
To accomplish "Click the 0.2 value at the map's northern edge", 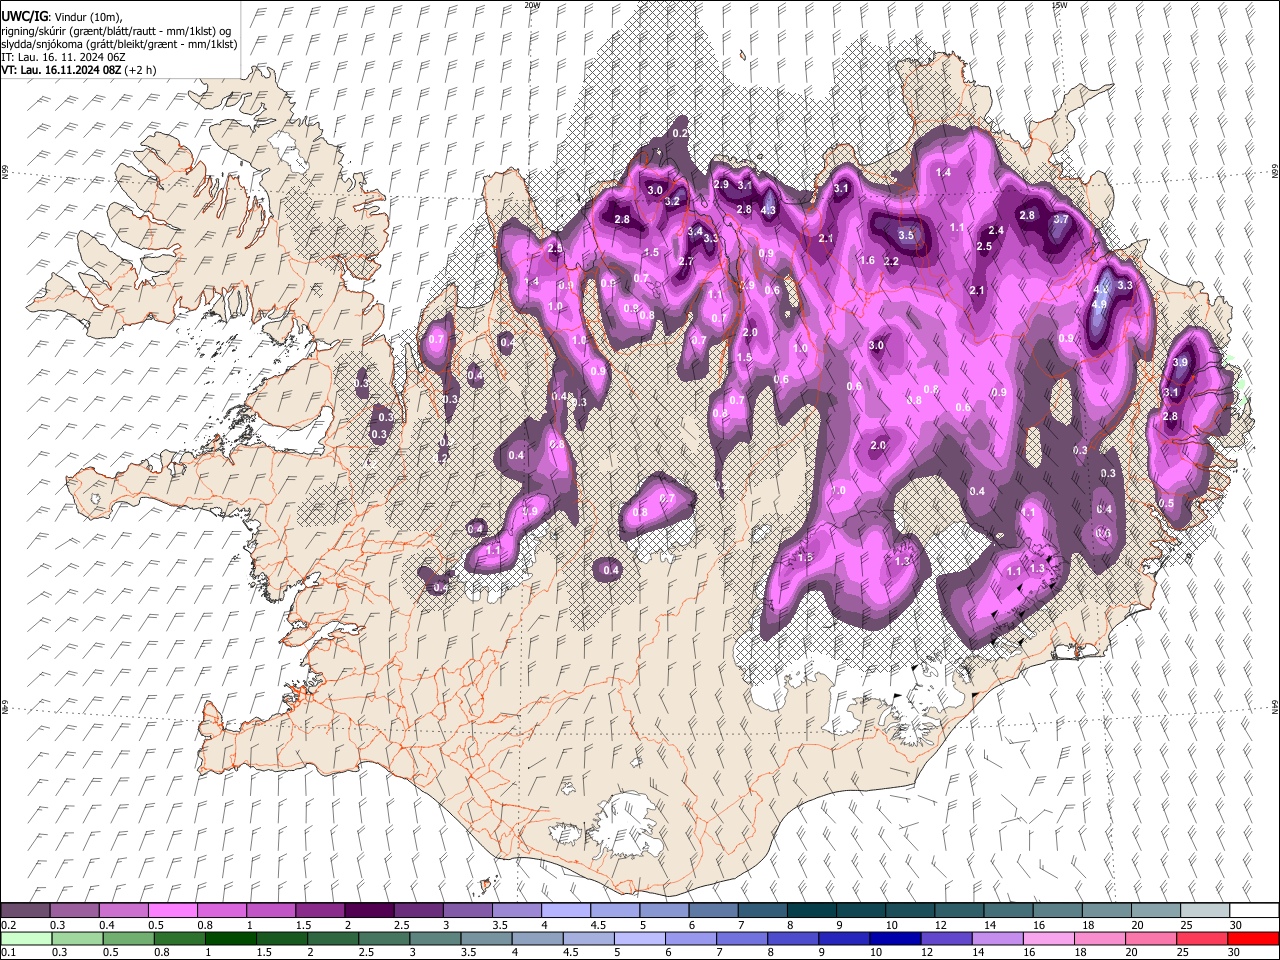I will [680, 133].
